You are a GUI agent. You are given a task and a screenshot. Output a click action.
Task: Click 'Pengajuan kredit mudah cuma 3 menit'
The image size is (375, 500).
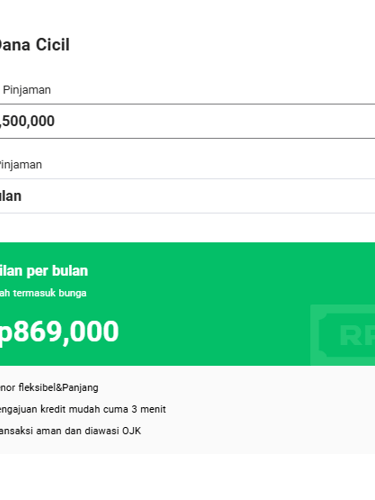[x=83, y=409]
